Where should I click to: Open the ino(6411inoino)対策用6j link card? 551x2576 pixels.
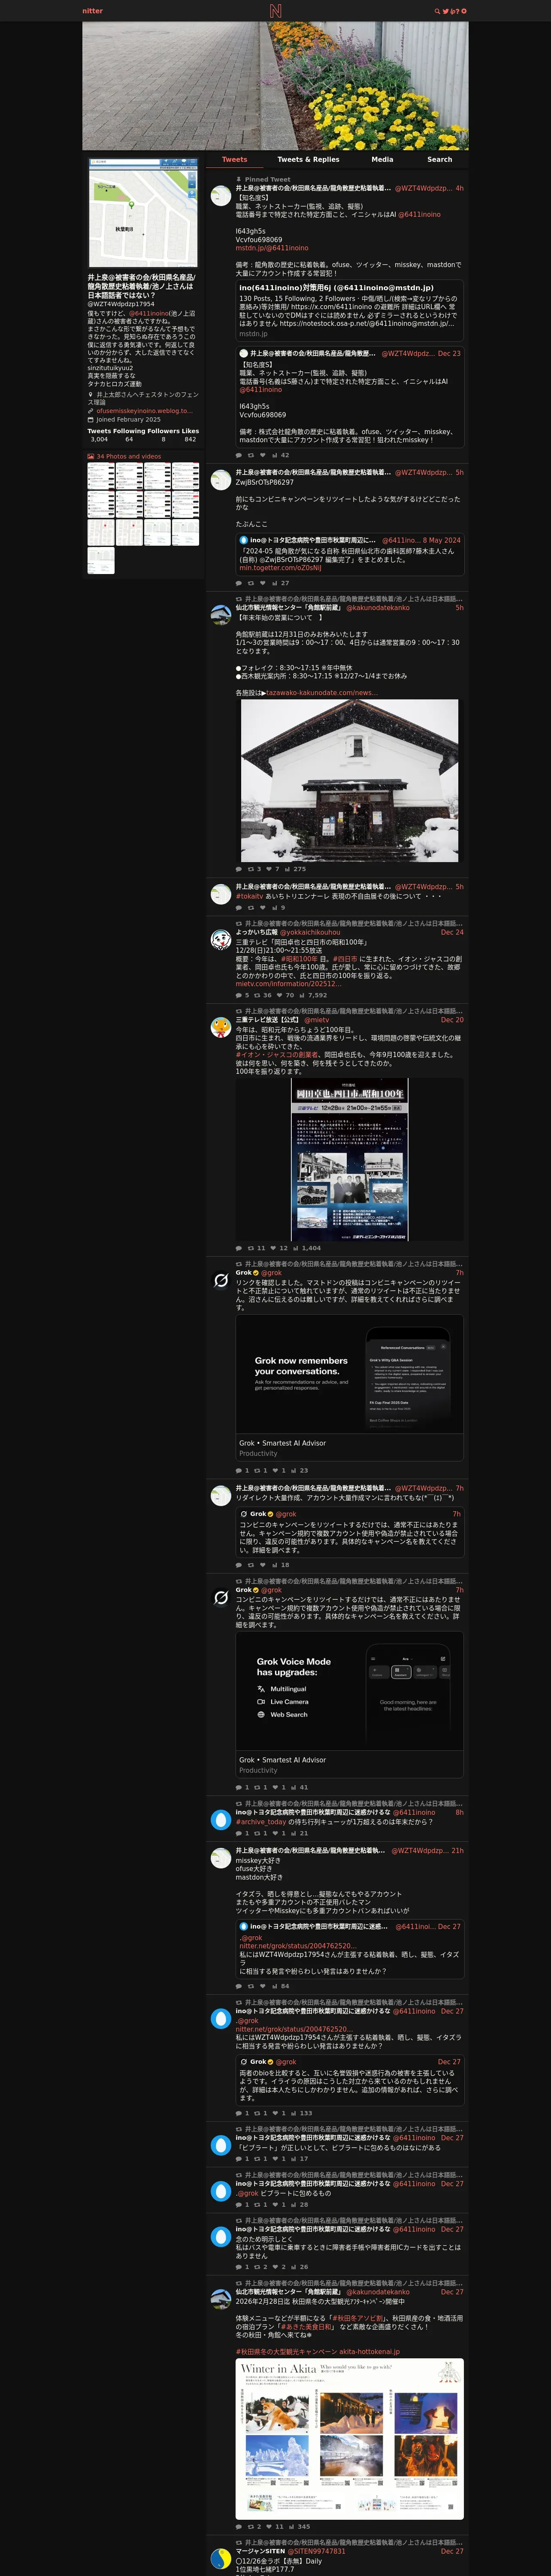click(350, 309)
